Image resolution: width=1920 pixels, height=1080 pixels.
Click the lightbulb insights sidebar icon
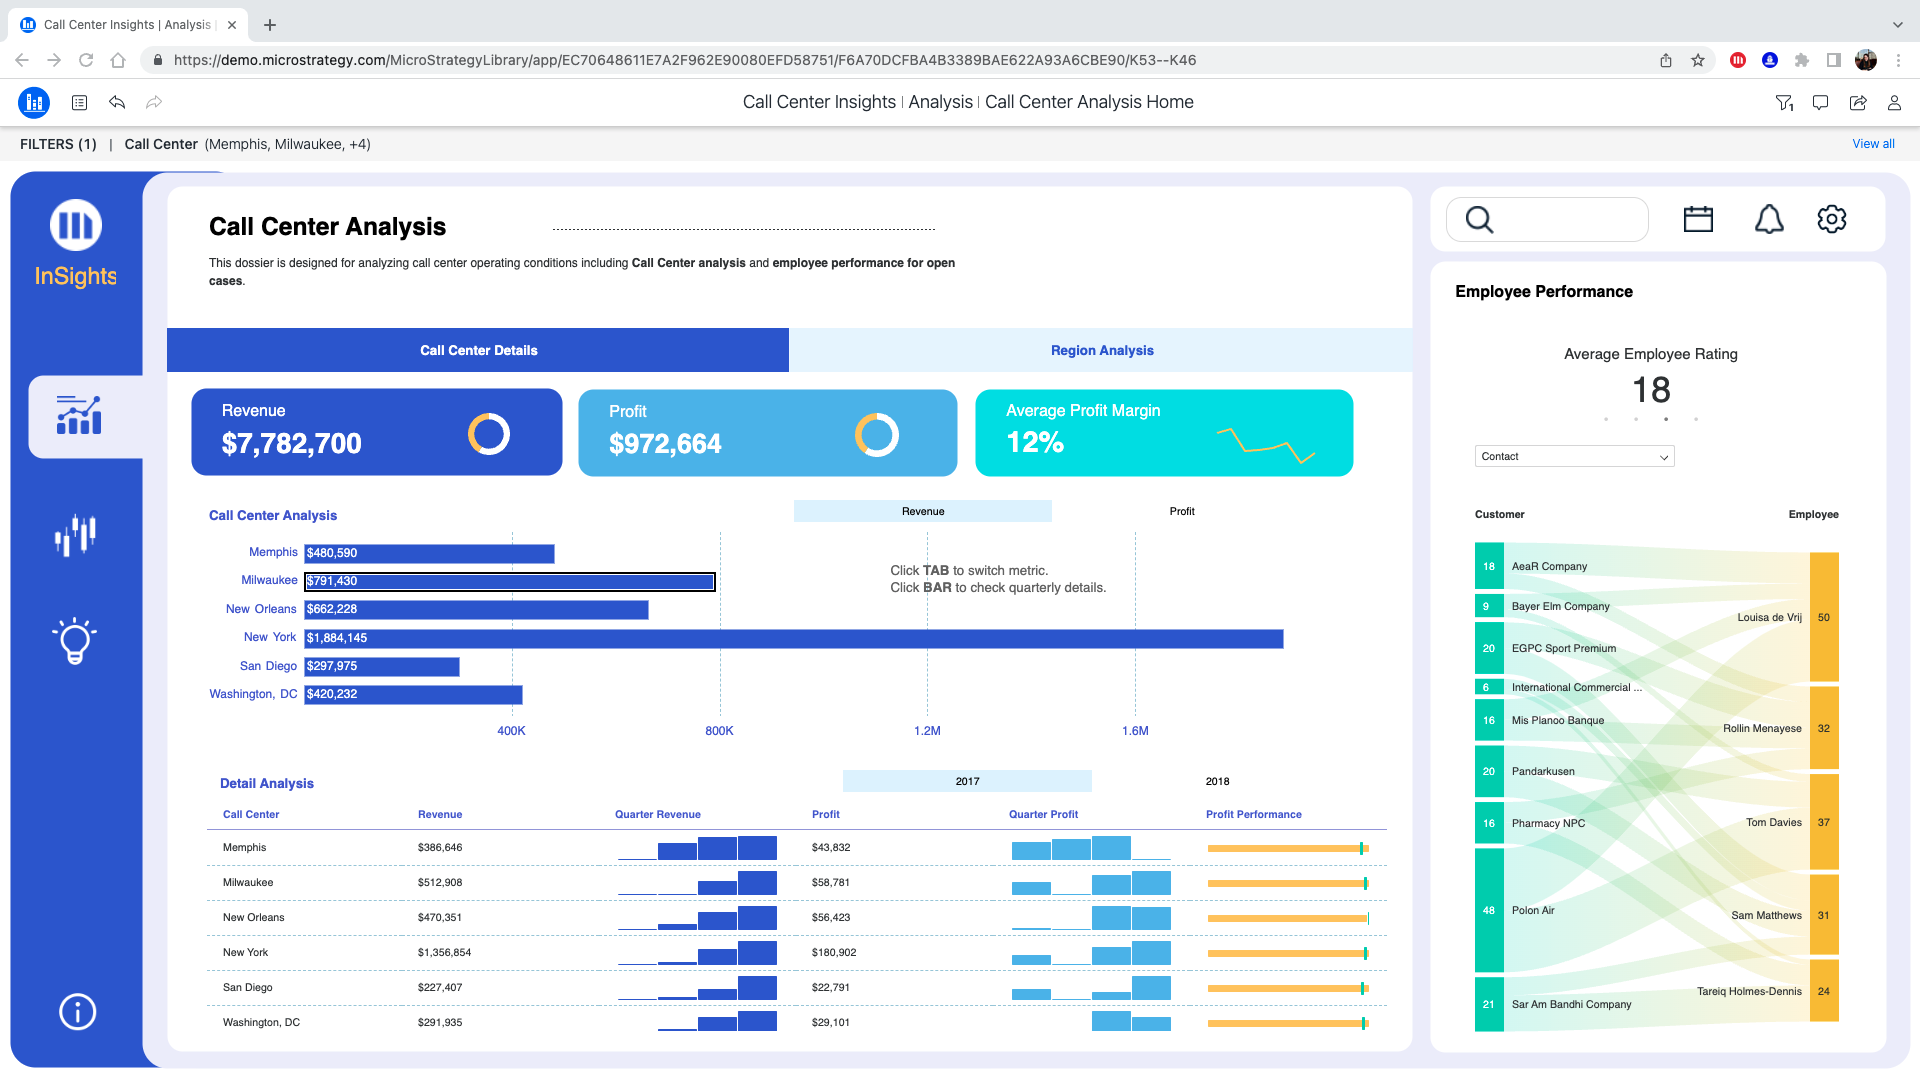pyautogui.click(x=75, y=641)
